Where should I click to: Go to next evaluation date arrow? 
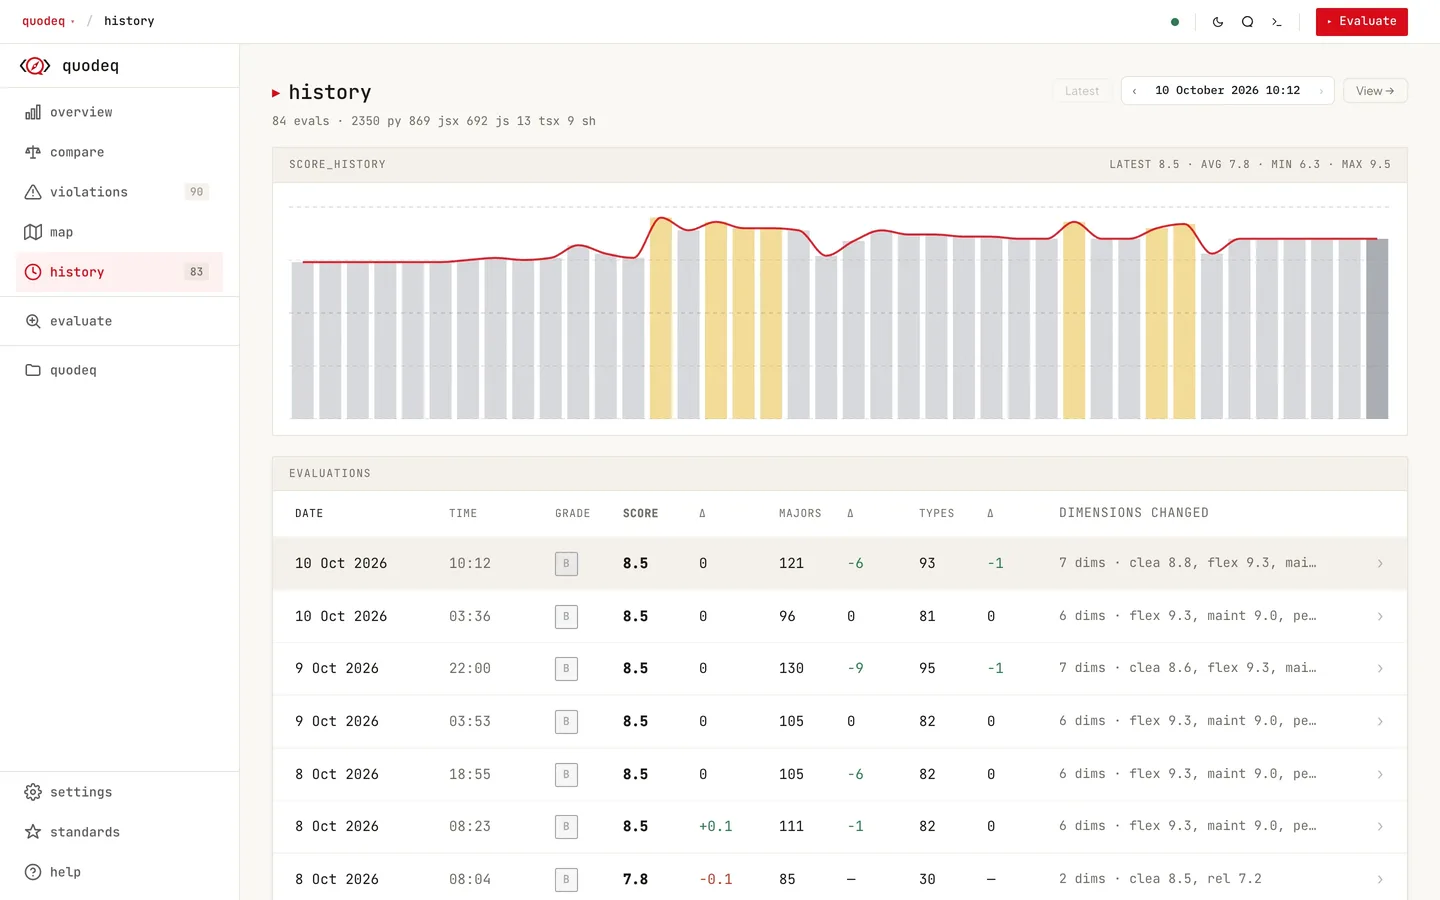tap(1321, 91)
